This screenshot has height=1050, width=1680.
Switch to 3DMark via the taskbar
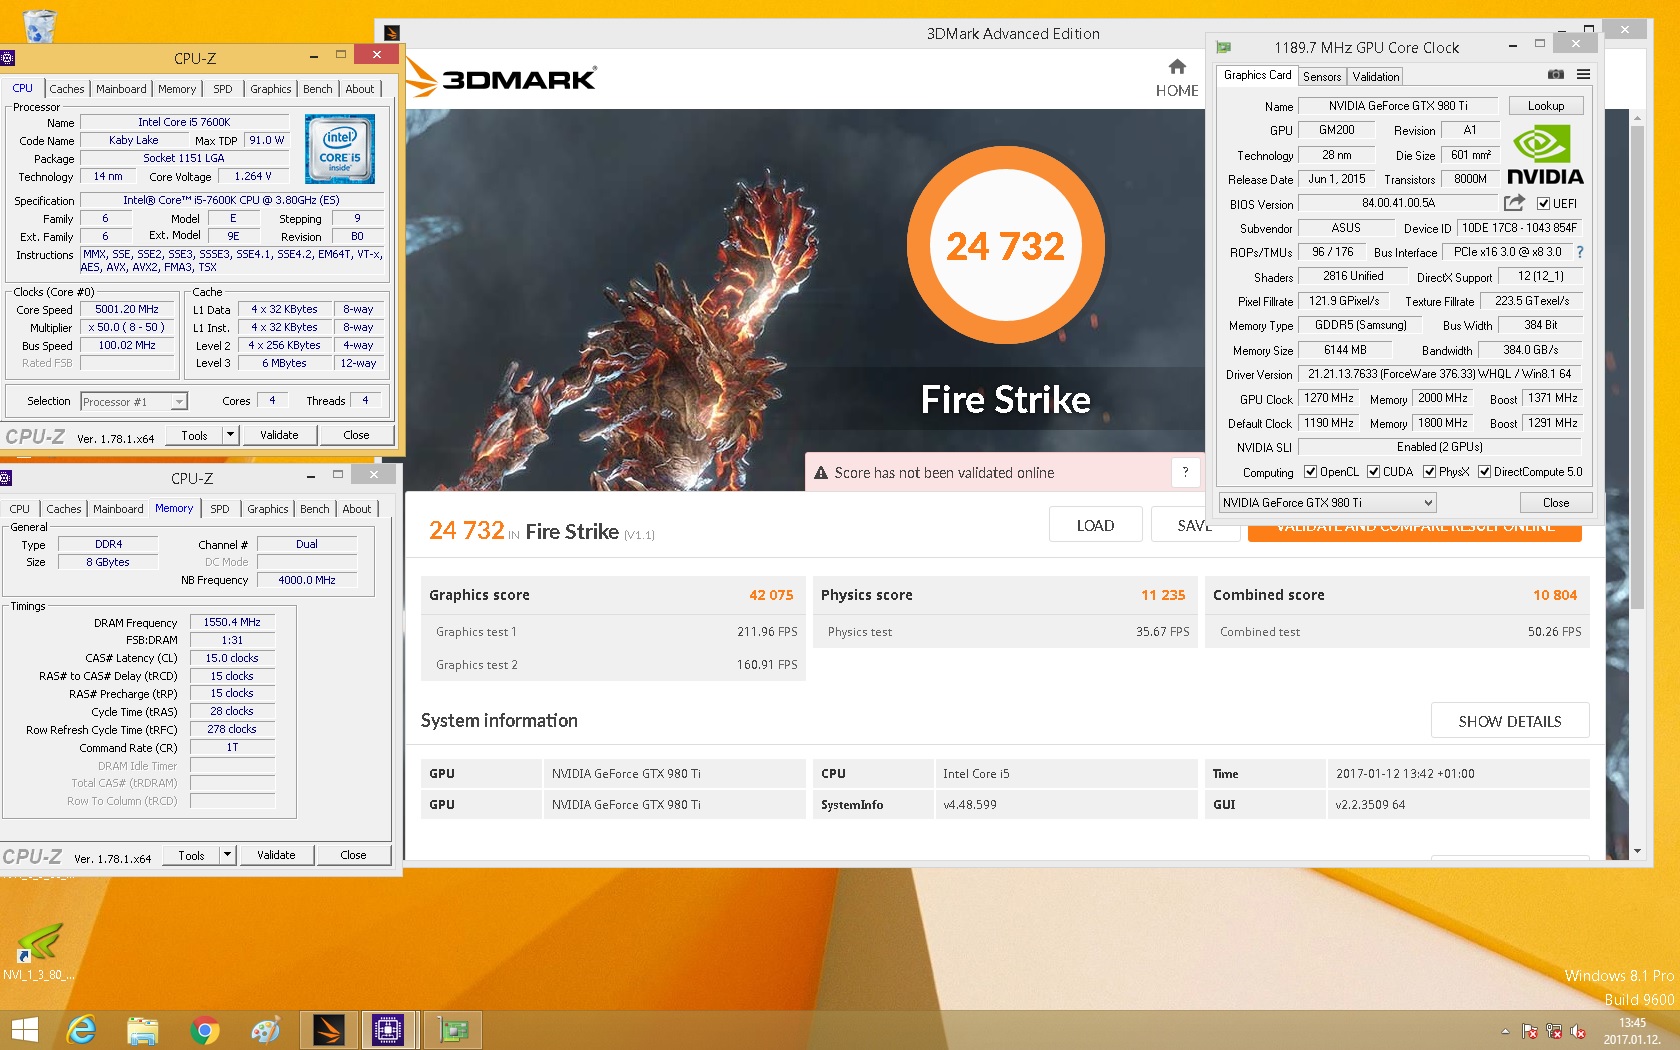pos(328,1030)
